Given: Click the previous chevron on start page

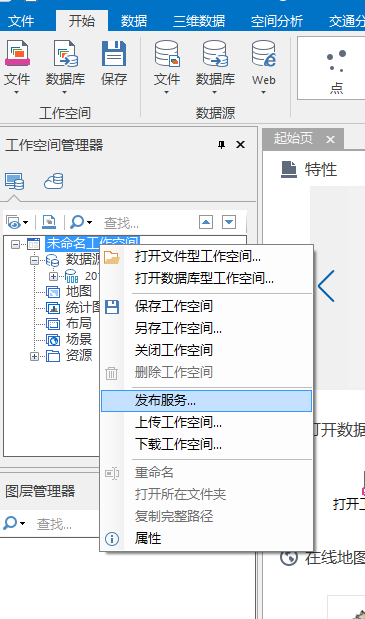Looking at the screenshot, I should pos(326,286).
